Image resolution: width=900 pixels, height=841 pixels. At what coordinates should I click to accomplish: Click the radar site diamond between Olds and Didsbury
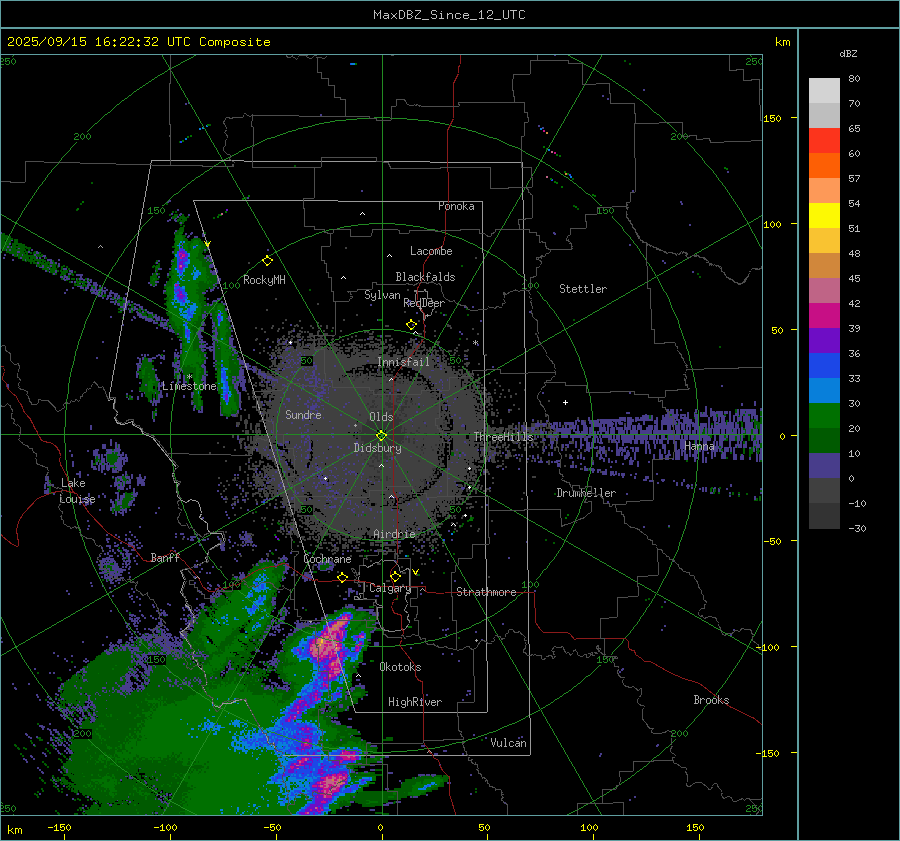382,435
